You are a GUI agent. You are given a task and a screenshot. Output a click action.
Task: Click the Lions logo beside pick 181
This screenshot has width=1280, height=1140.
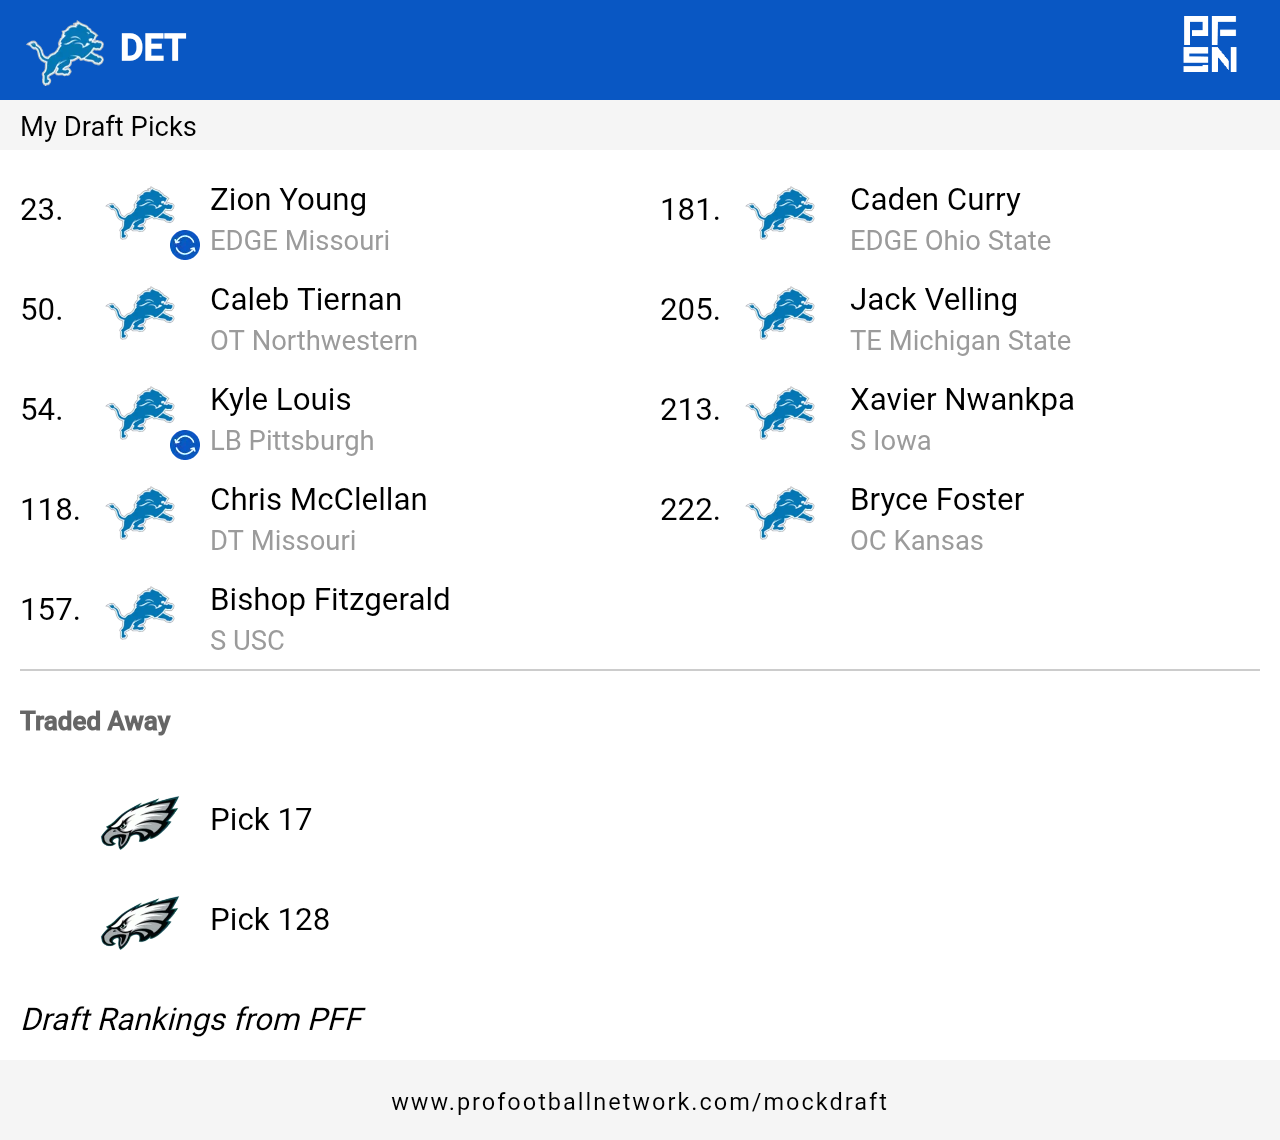(x=781, y=212)
